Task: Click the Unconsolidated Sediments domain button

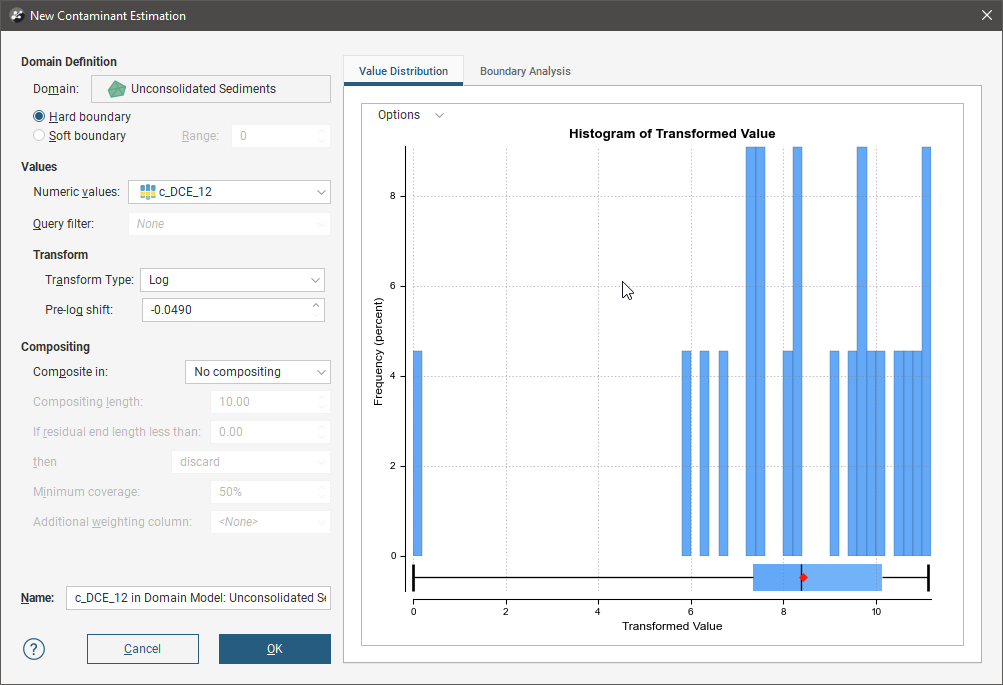Action: pyautogui.click(x=210, y=89)
